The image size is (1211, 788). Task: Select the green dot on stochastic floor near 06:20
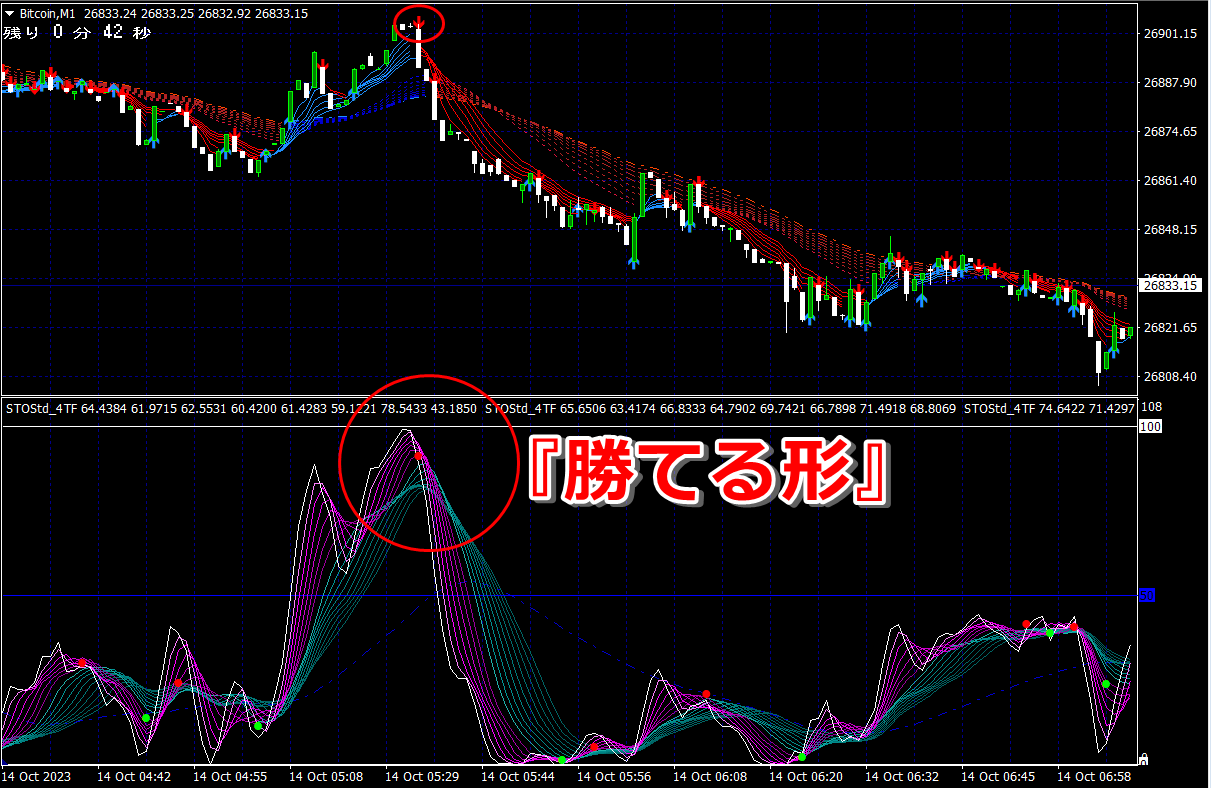coord(802,757)
